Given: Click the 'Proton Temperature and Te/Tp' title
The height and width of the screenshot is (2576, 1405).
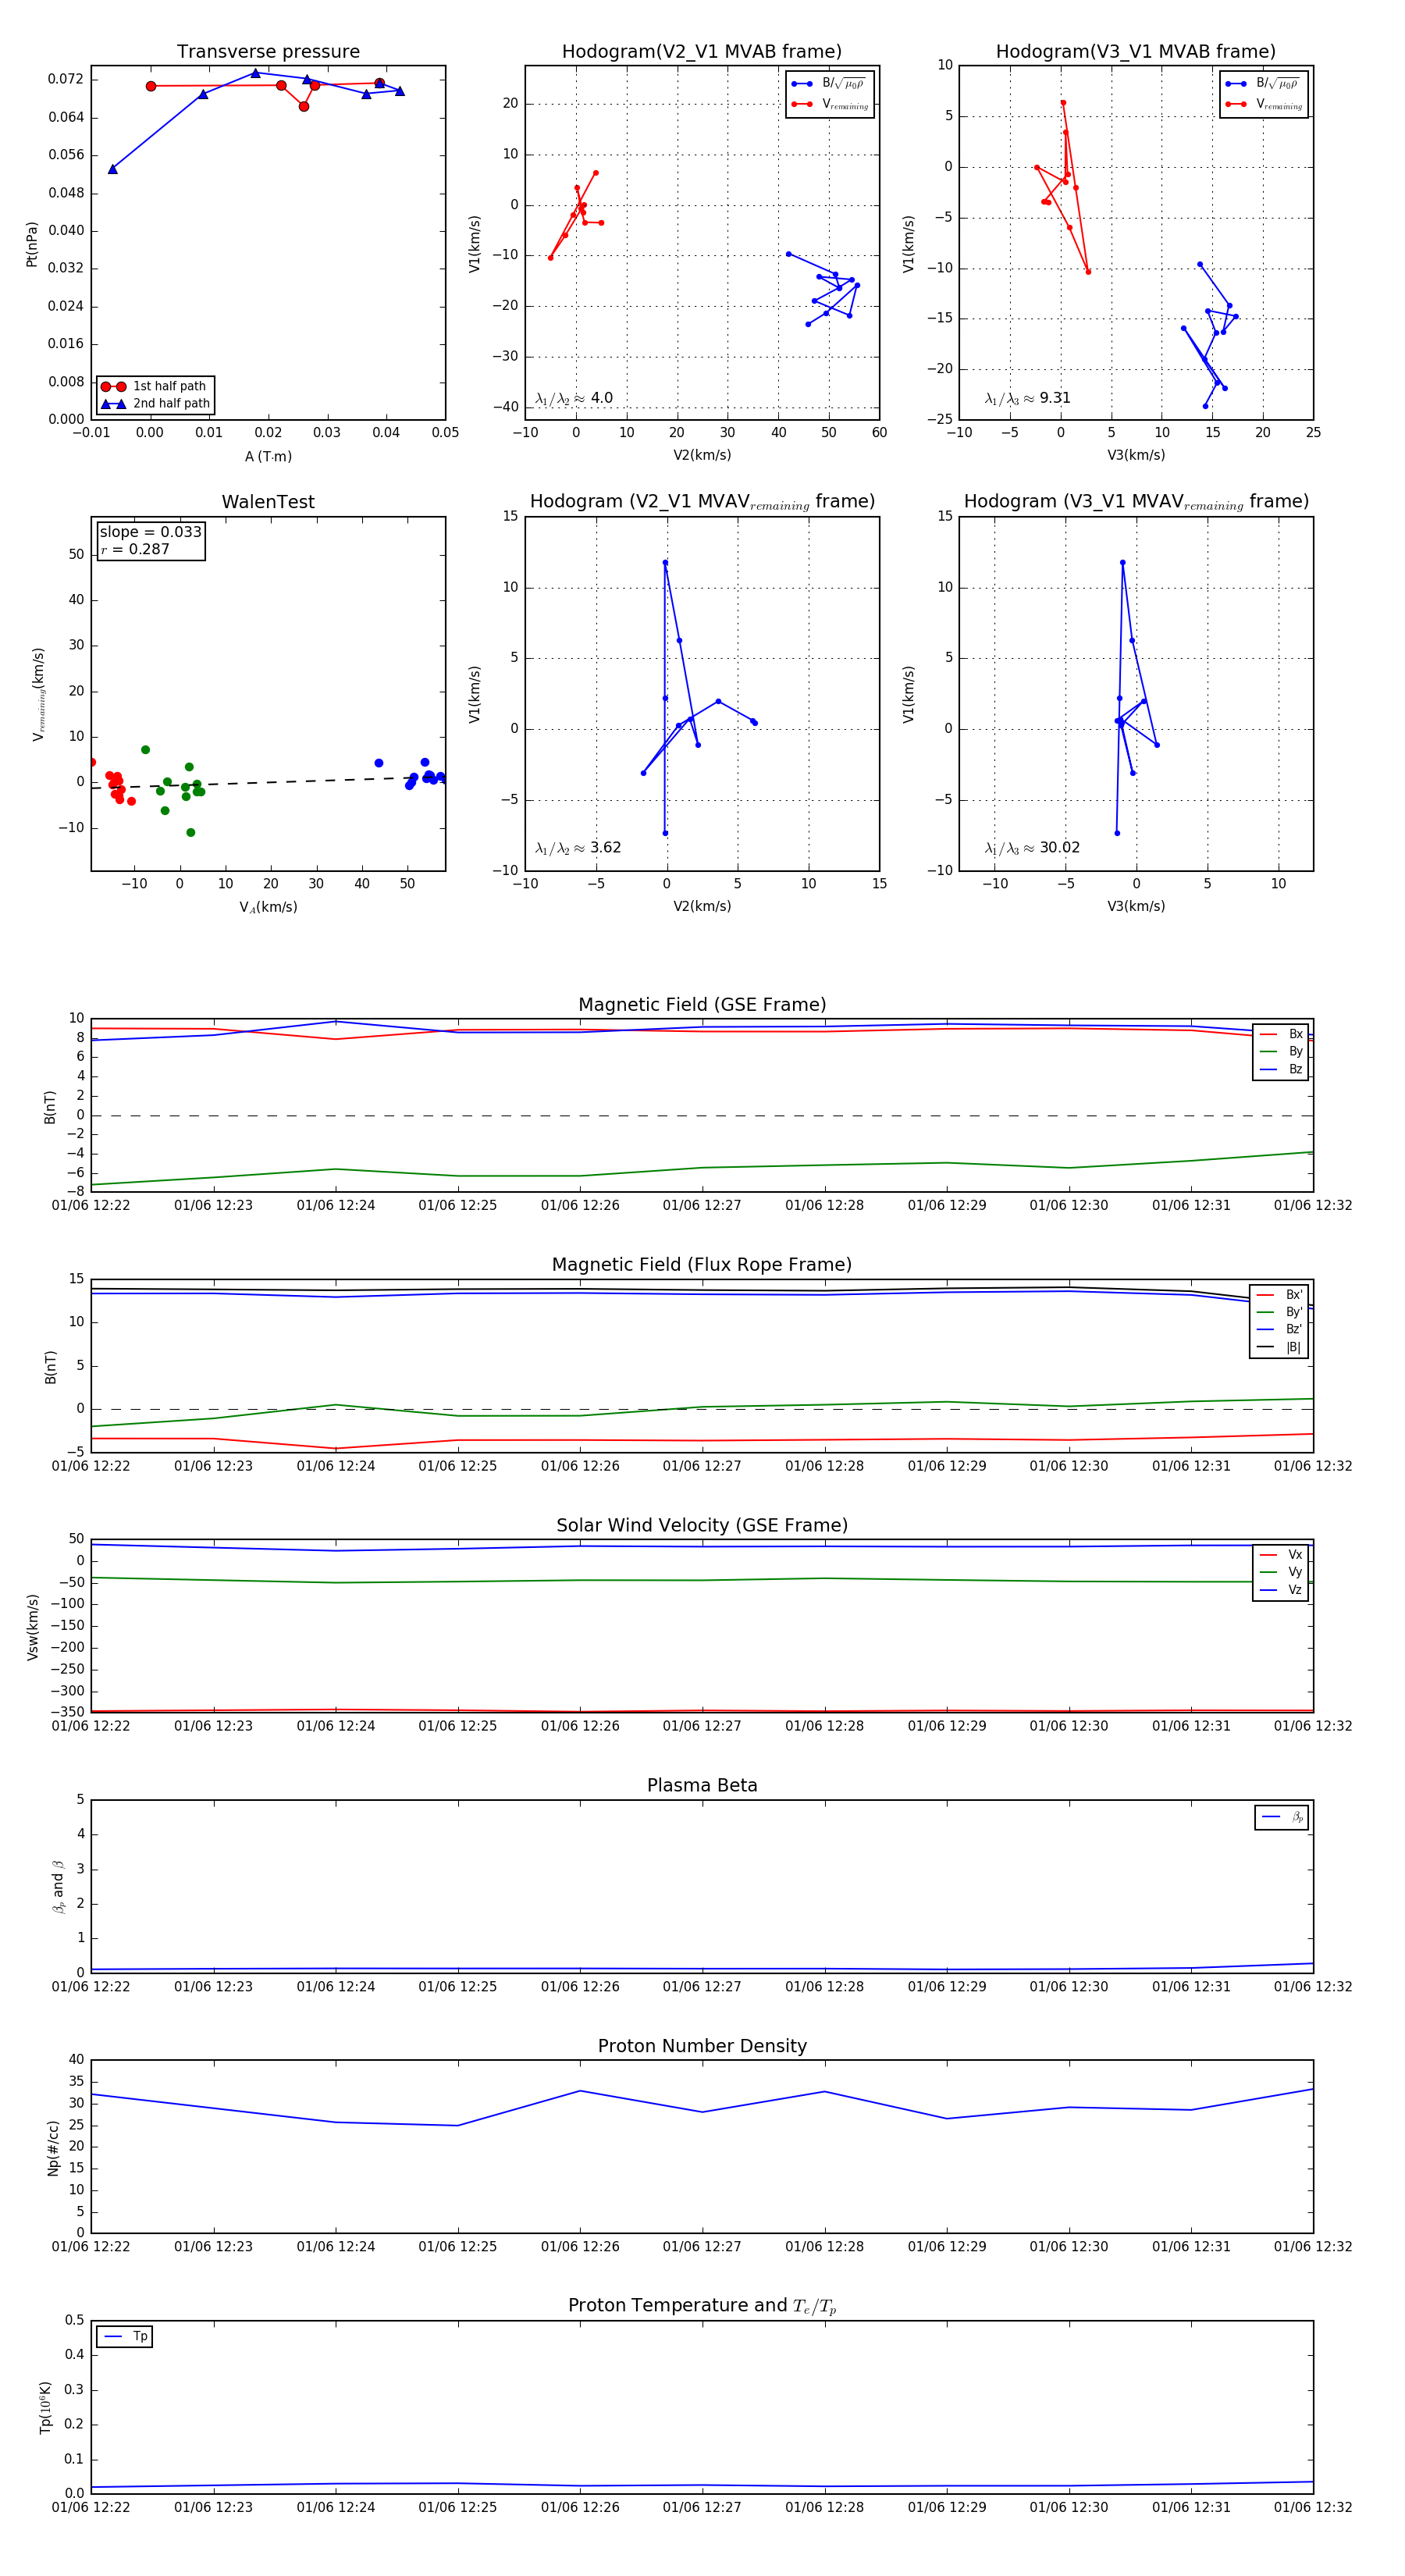Looking at the screenshot, I should click(x=702, y=2306).
